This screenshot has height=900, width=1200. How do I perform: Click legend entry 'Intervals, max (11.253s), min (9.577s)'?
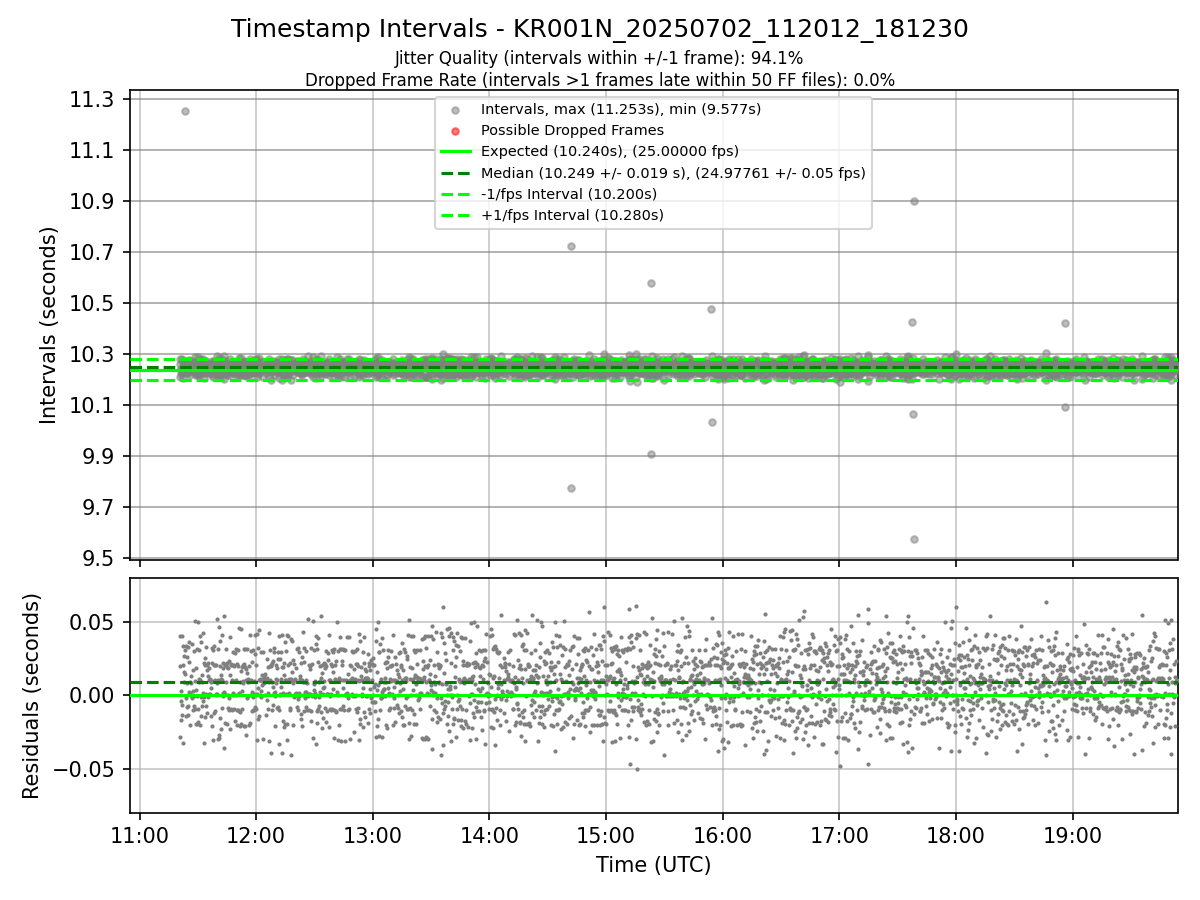620,109
